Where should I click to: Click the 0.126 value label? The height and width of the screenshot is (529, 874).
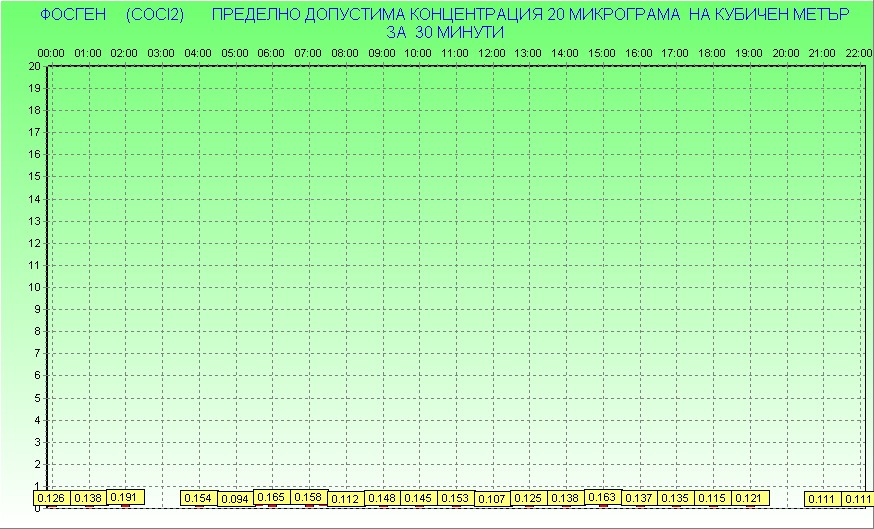tap(51, 498)
